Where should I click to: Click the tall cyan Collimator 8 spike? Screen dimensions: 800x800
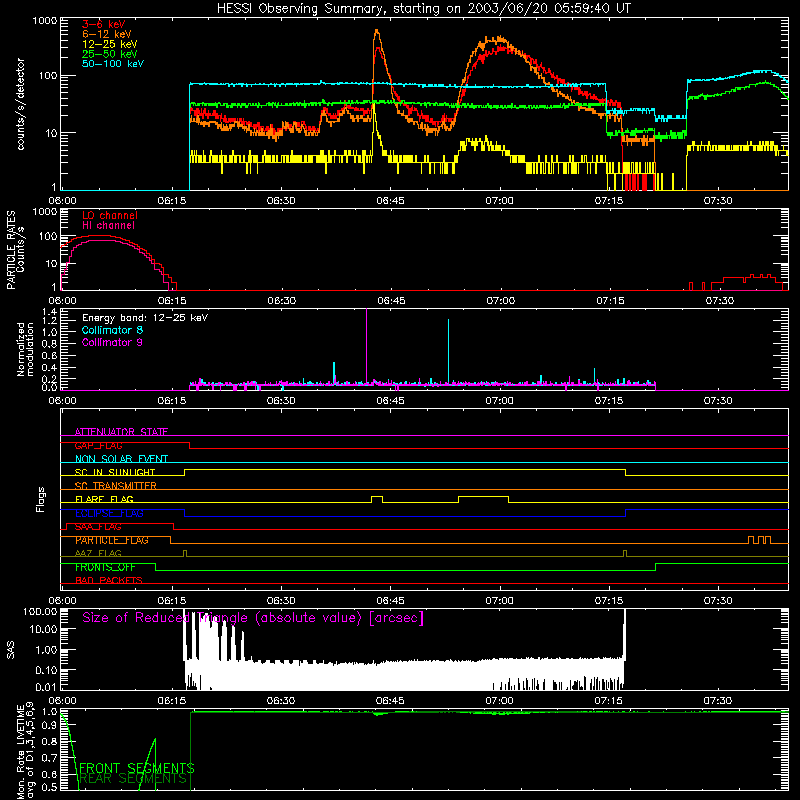pos(448,351)
